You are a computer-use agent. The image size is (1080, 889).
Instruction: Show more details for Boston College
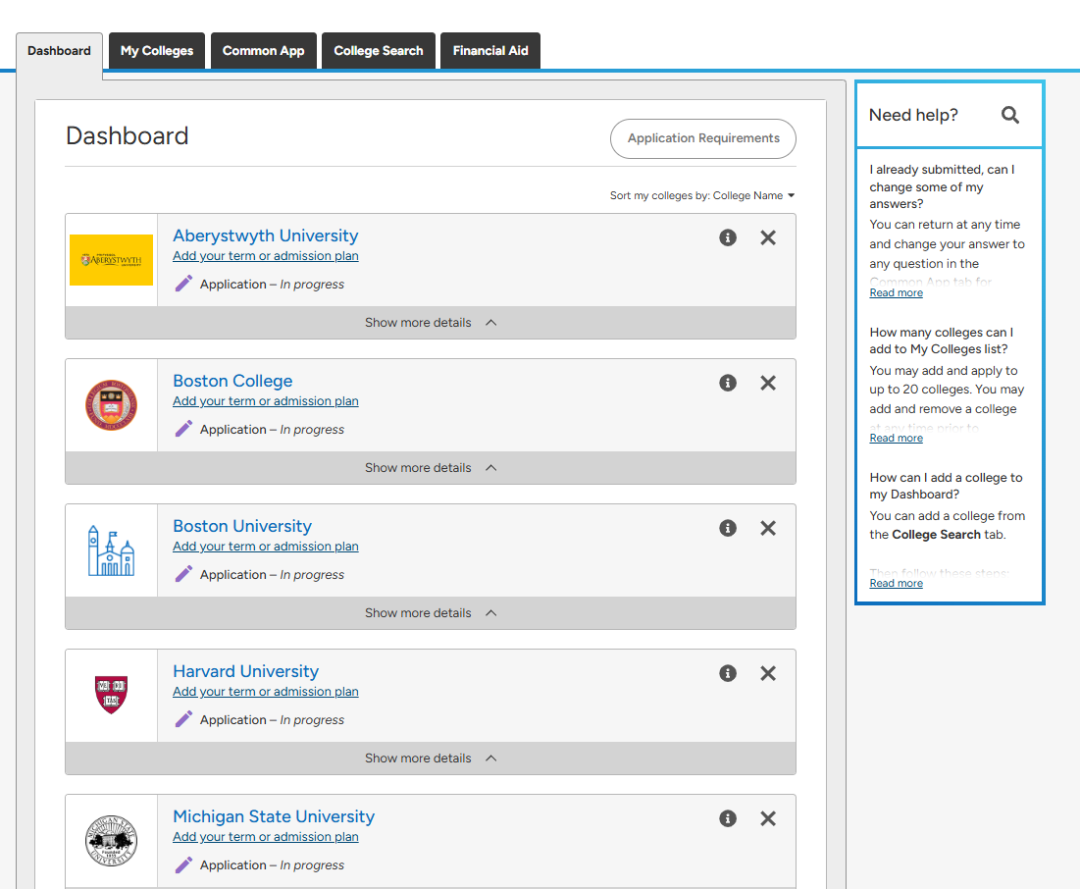point(430,468)
